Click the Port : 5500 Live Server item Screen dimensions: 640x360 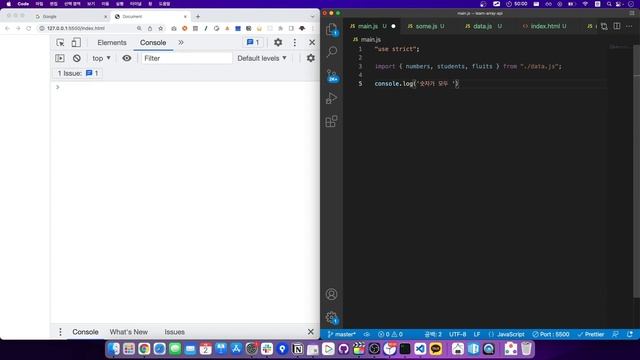pos(551,334)
